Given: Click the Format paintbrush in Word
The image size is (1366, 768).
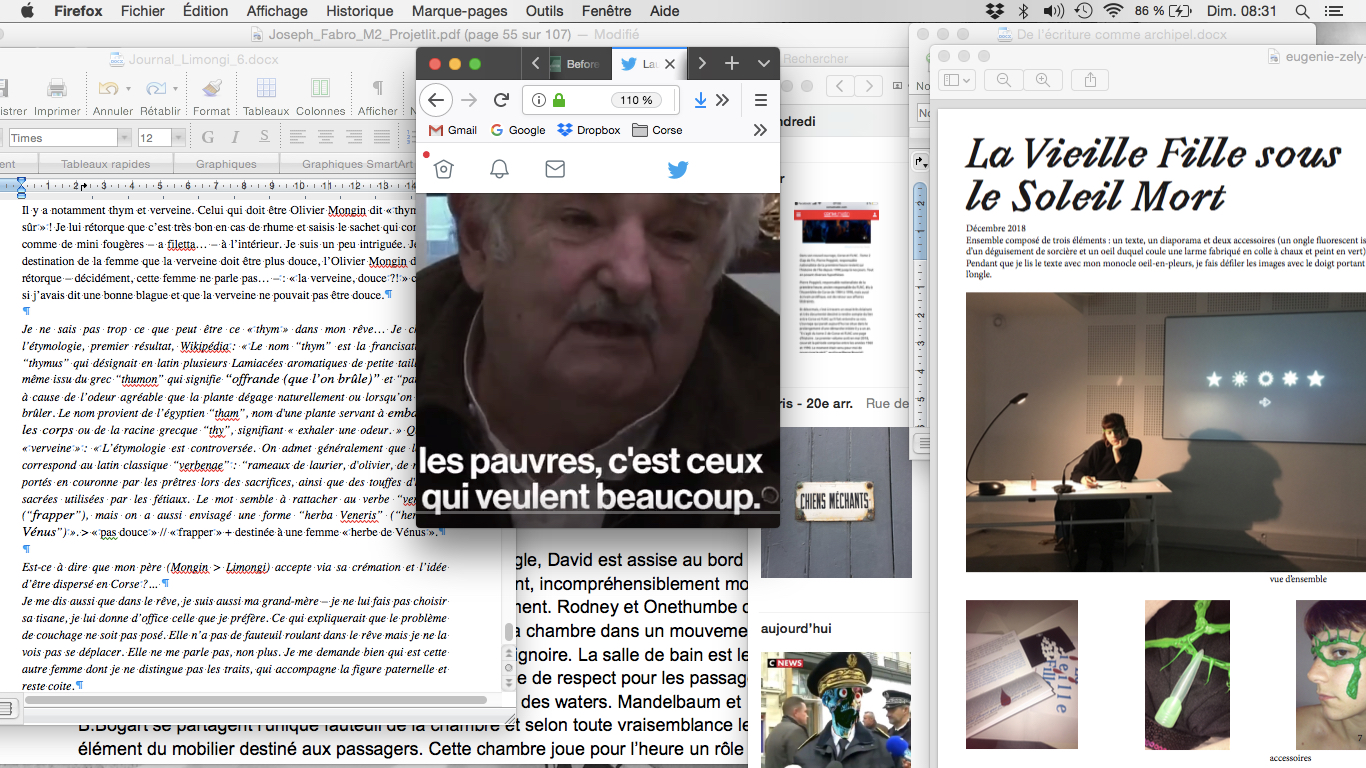Looking at the screenshot, I should [211, 90].
